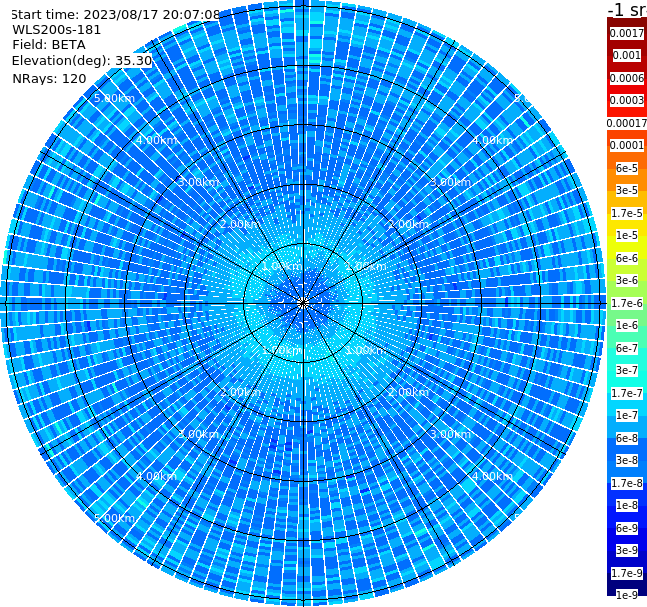The image size is (647, 607).
Task: Select the 0.0017 colorbar label
Action: [627, 33]
